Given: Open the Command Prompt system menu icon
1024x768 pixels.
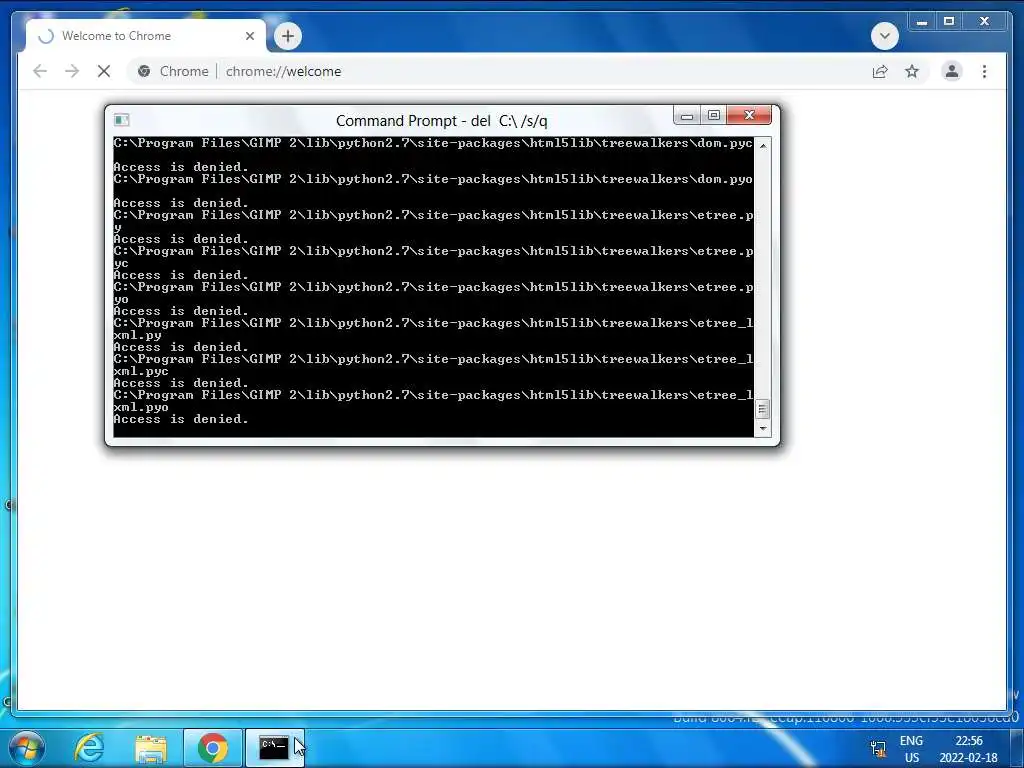Looking at the screenshot, I should coord(121,120).
